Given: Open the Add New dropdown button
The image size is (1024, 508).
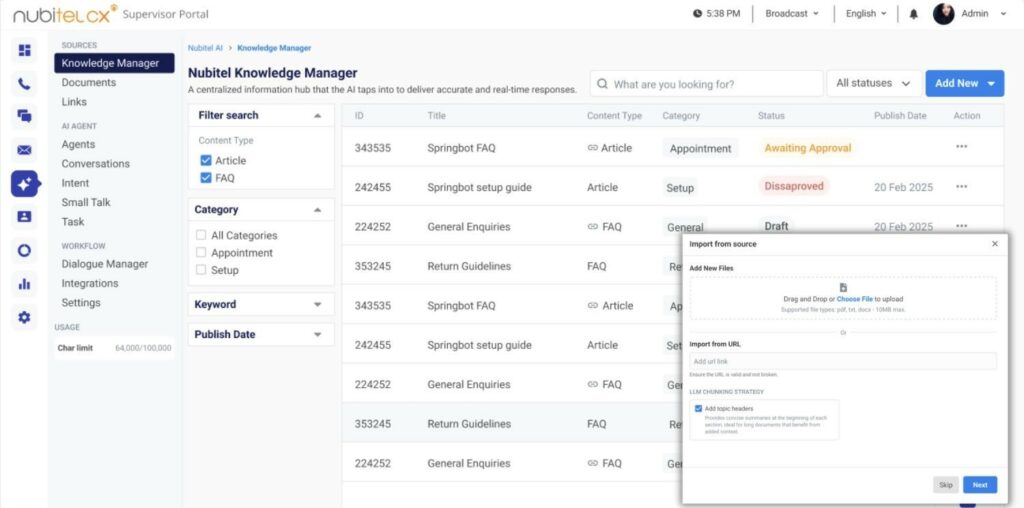Looking at the screenshot, I should [x=965, y=84].
